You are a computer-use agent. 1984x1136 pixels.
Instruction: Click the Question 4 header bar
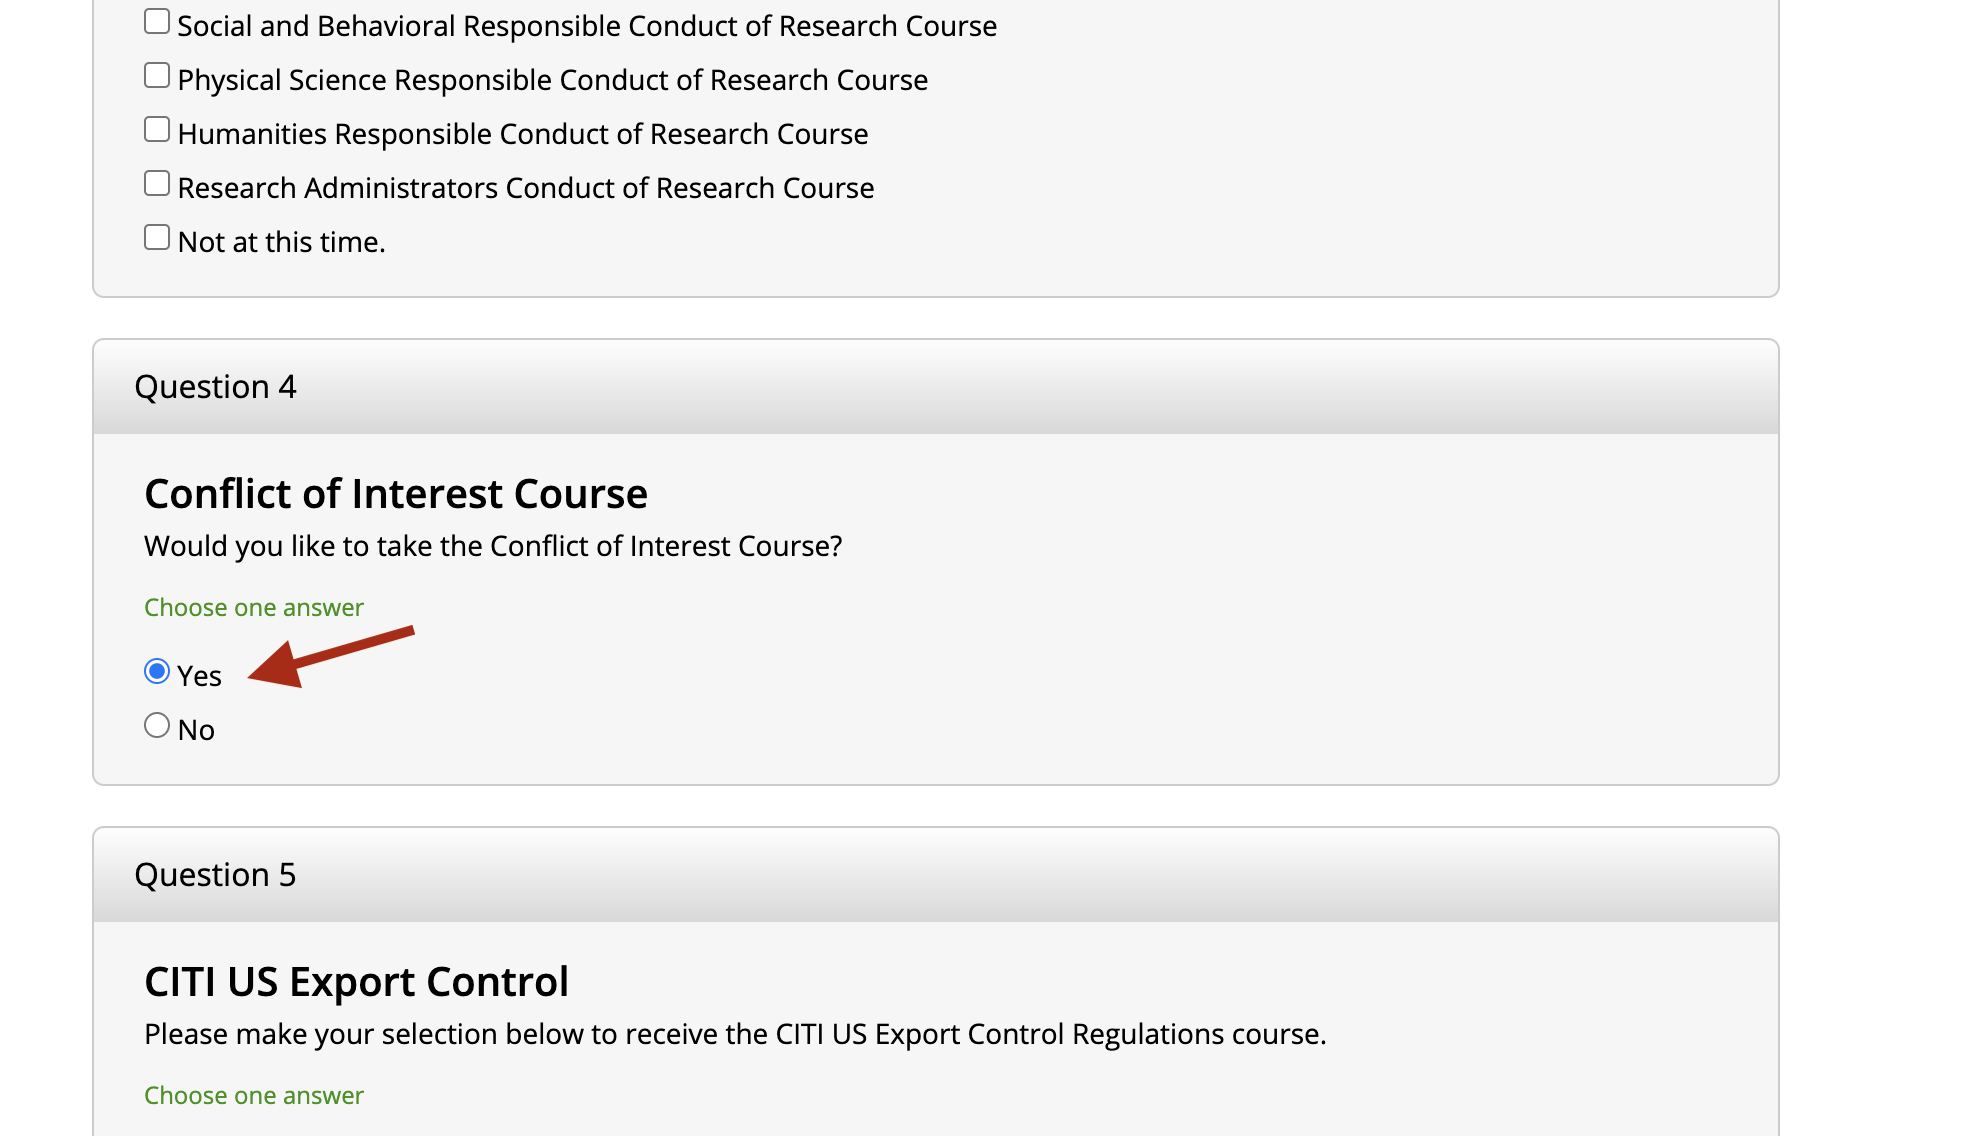pyautogui.click(x=935, y=387)
